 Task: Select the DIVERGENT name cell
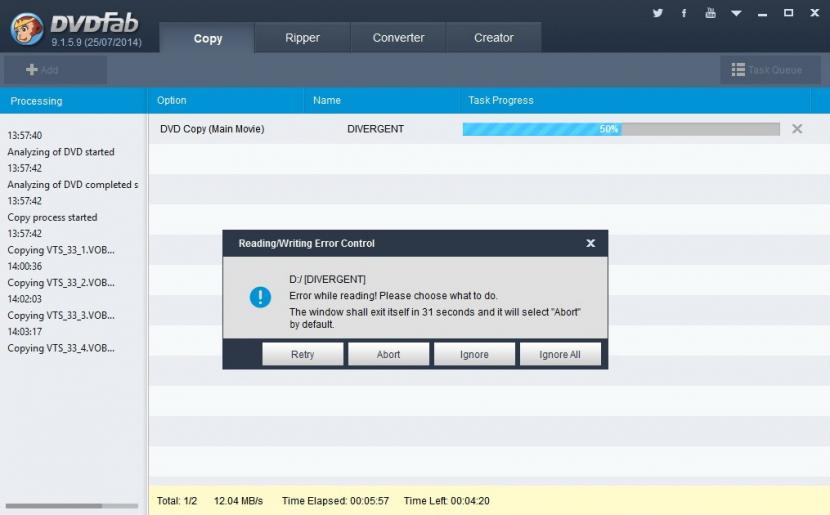[x=375, y=129]
